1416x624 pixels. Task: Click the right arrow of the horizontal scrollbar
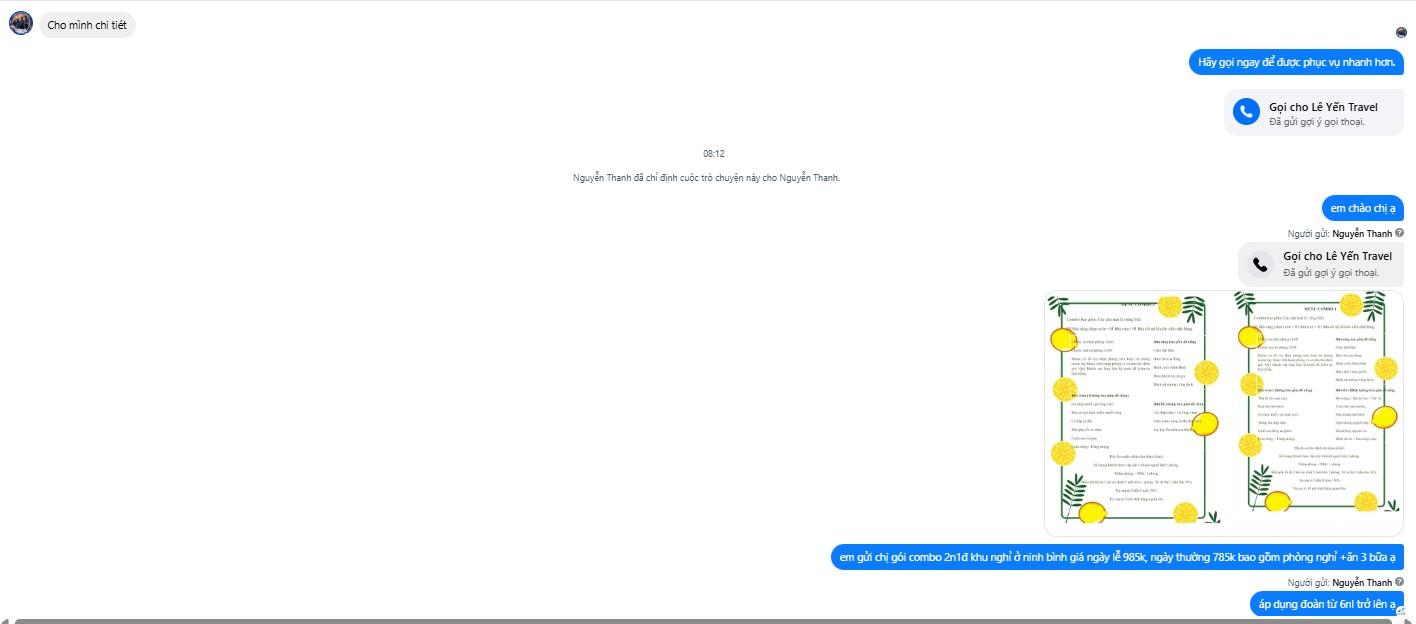click(1409, 621)
